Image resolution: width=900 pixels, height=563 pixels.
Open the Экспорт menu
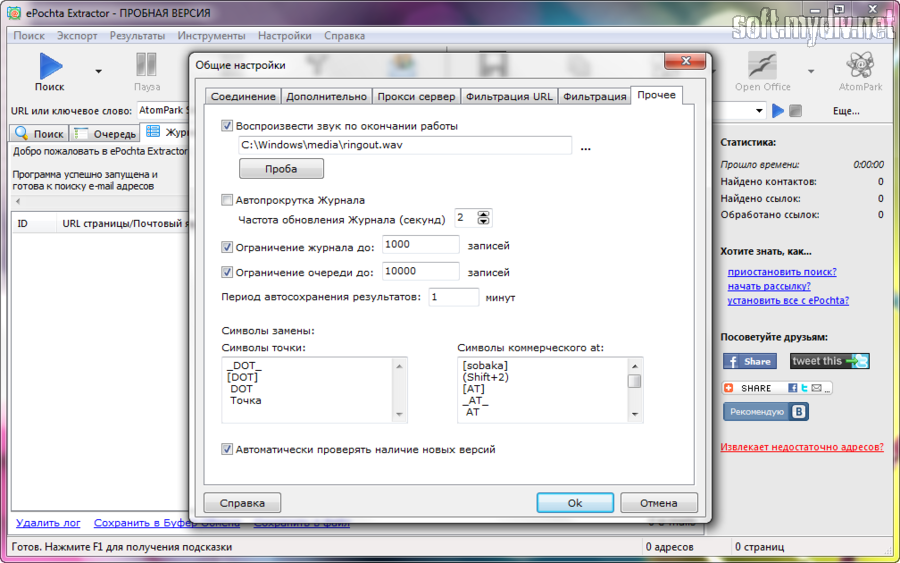click(77, 36)
